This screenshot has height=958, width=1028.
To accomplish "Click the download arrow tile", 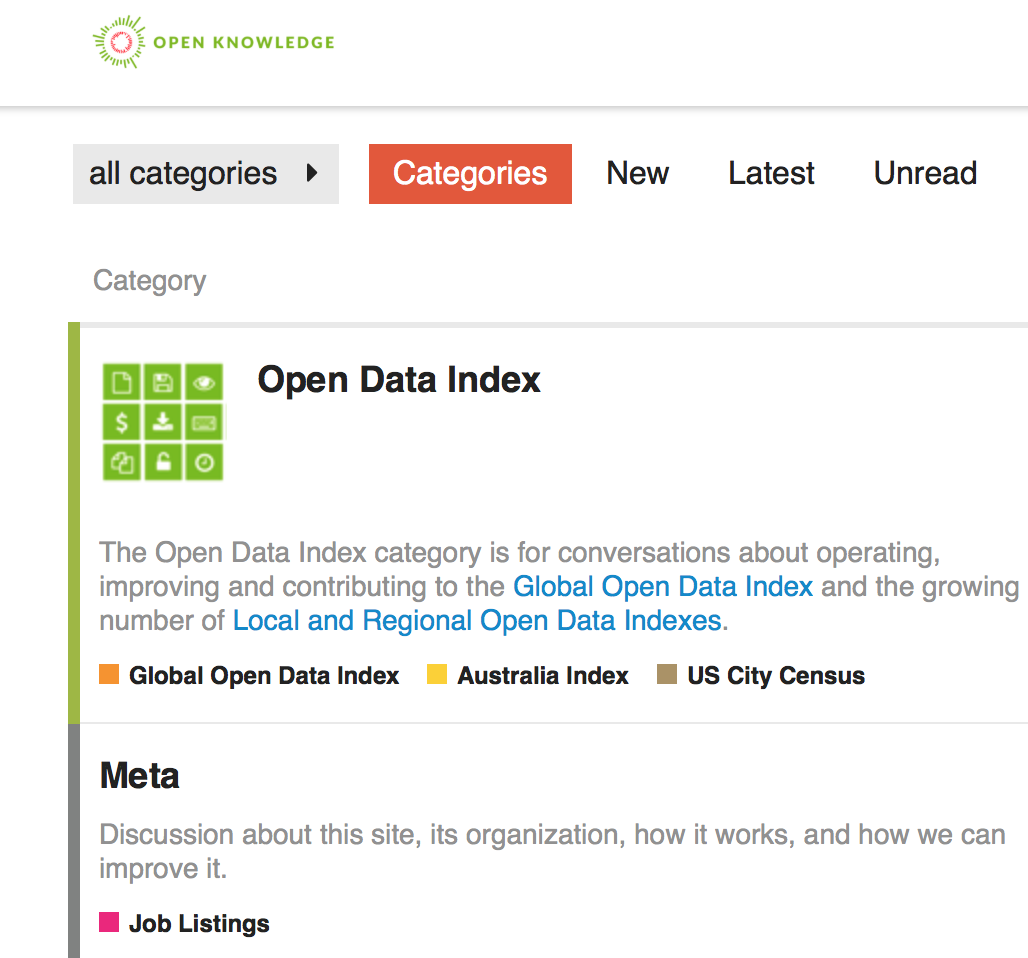I will click(x=163, y=422).
